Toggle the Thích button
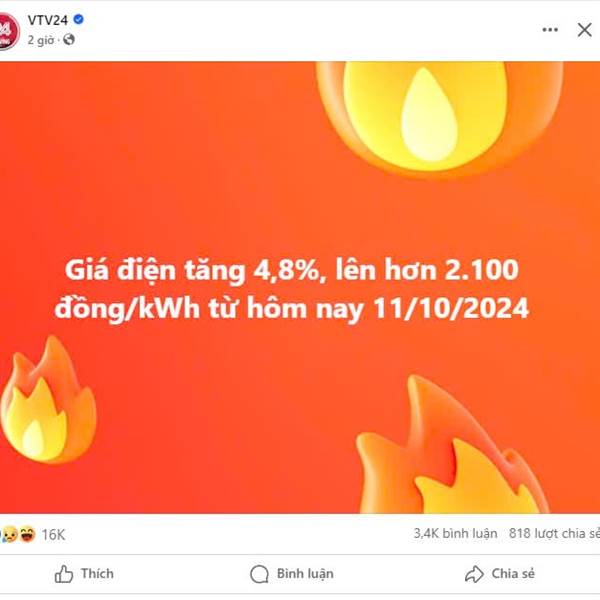The width and height of the screenshot is (600, 600). (x=84, y=574)
